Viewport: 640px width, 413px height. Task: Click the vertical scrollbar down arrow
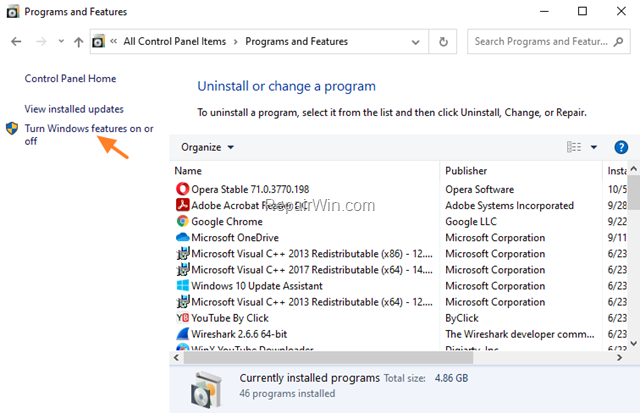tap(633, 344)
